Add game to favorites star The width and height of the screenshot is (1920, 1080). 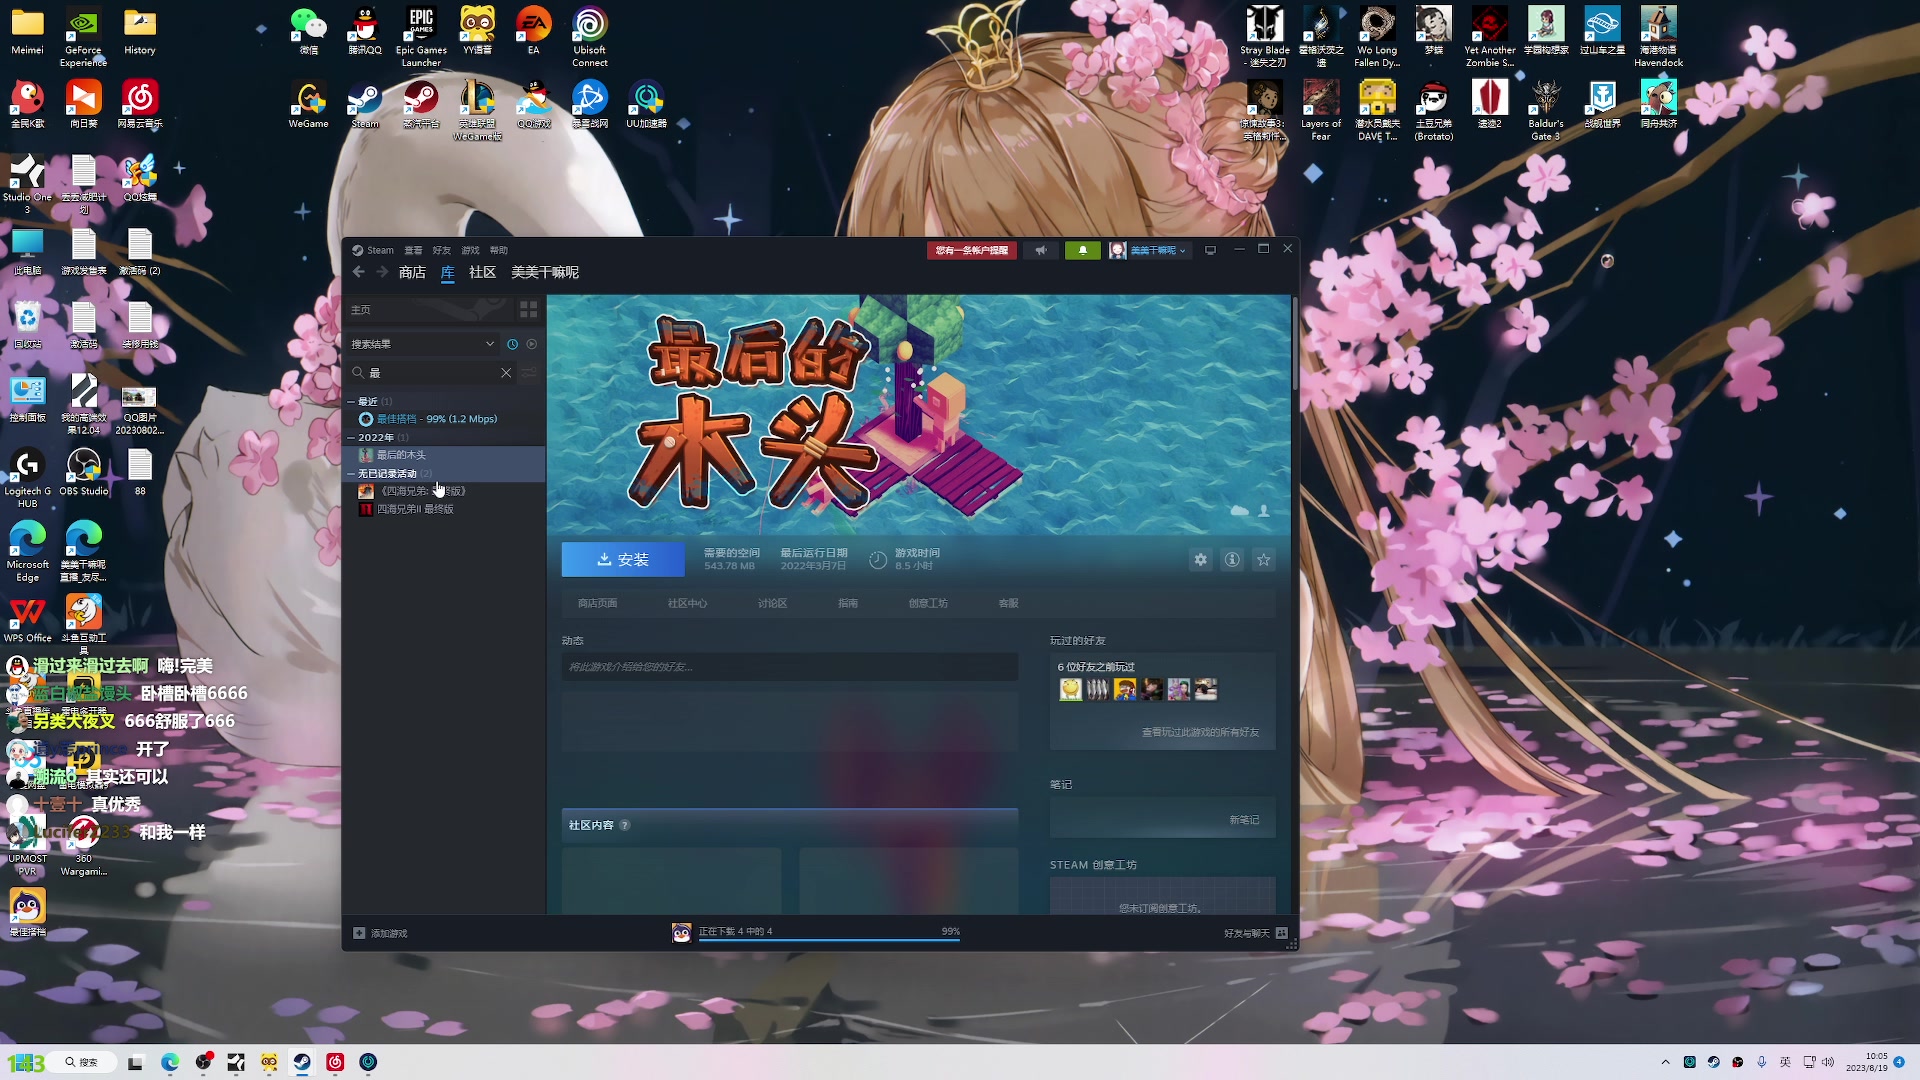coord(1264,560)
